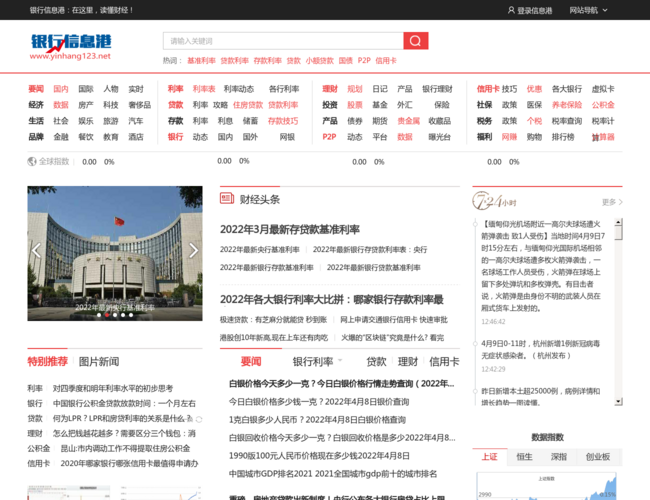Show previous slide with left arrow
The image size is (650, 500).
(x=36, y=250)
